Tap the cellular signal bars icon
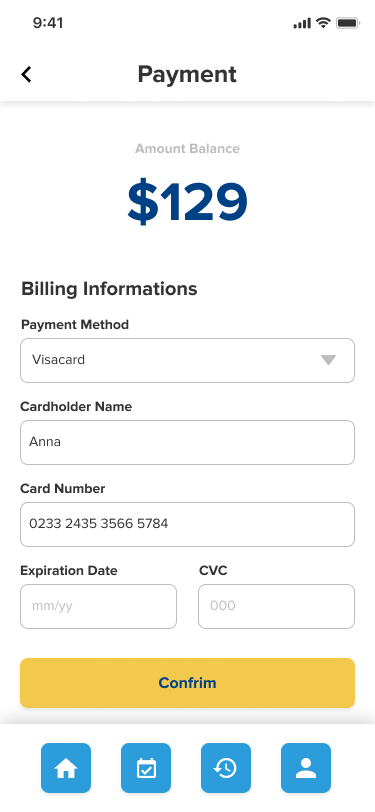This screenshot has width=375, height=812. pos(302,23)
